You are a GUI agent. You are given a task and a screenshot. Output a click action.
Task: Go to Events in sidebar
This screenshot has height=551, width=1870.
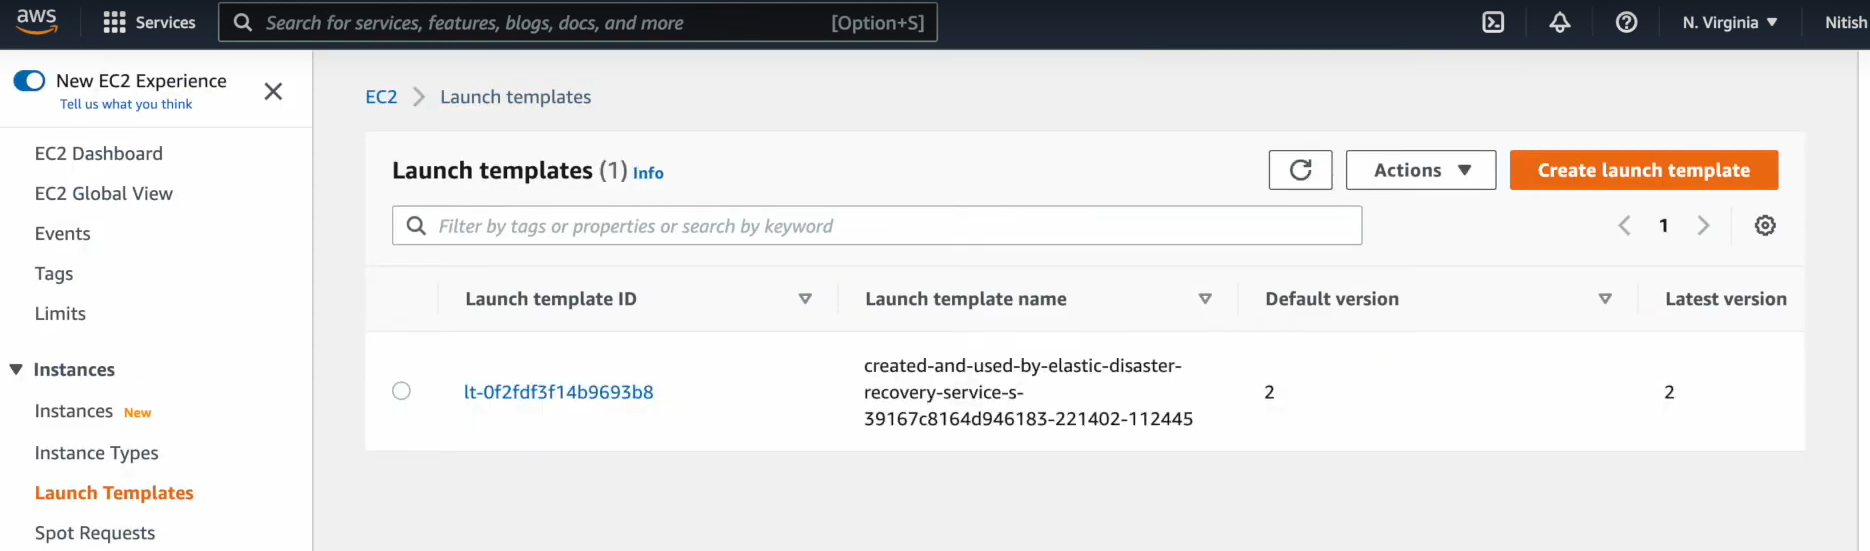pos(63,234)
